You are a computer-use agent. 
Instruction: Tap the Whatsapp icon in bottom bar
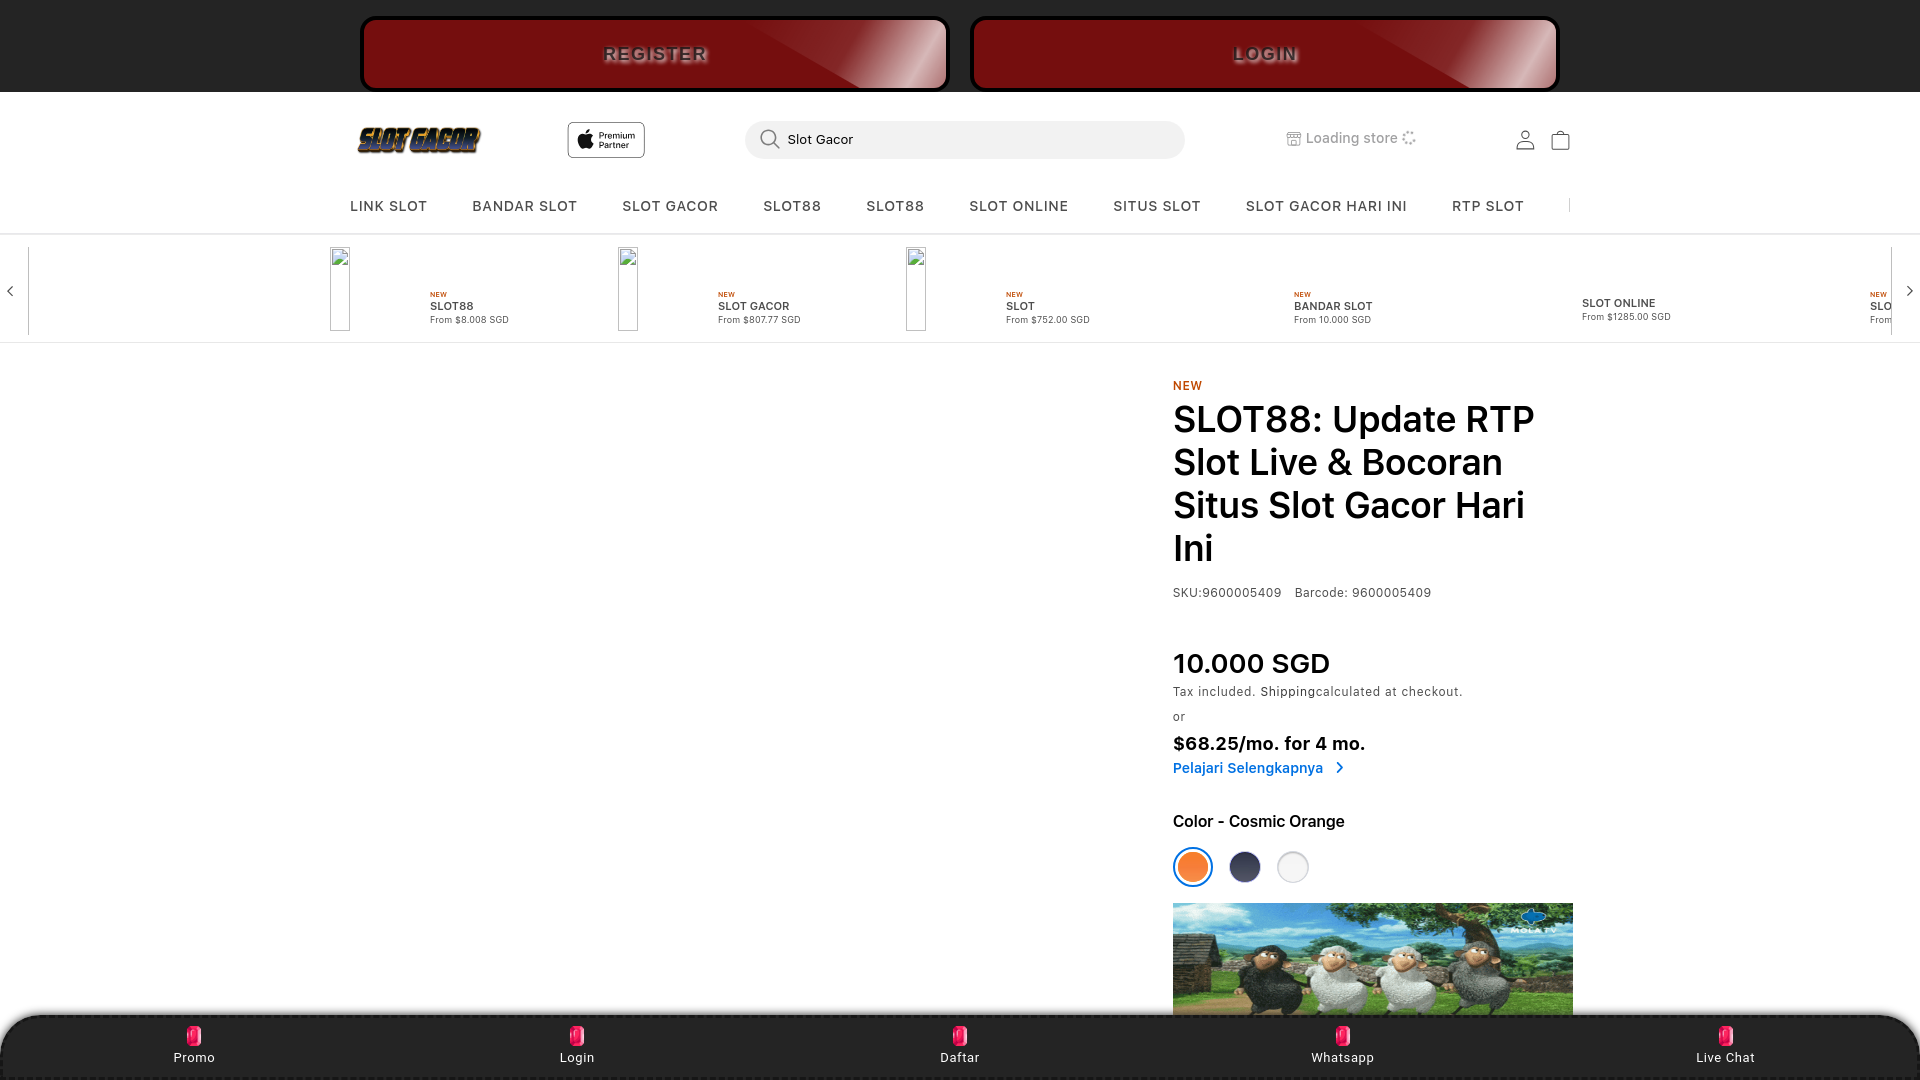pyautogui.click(x=1342, y=1036)
